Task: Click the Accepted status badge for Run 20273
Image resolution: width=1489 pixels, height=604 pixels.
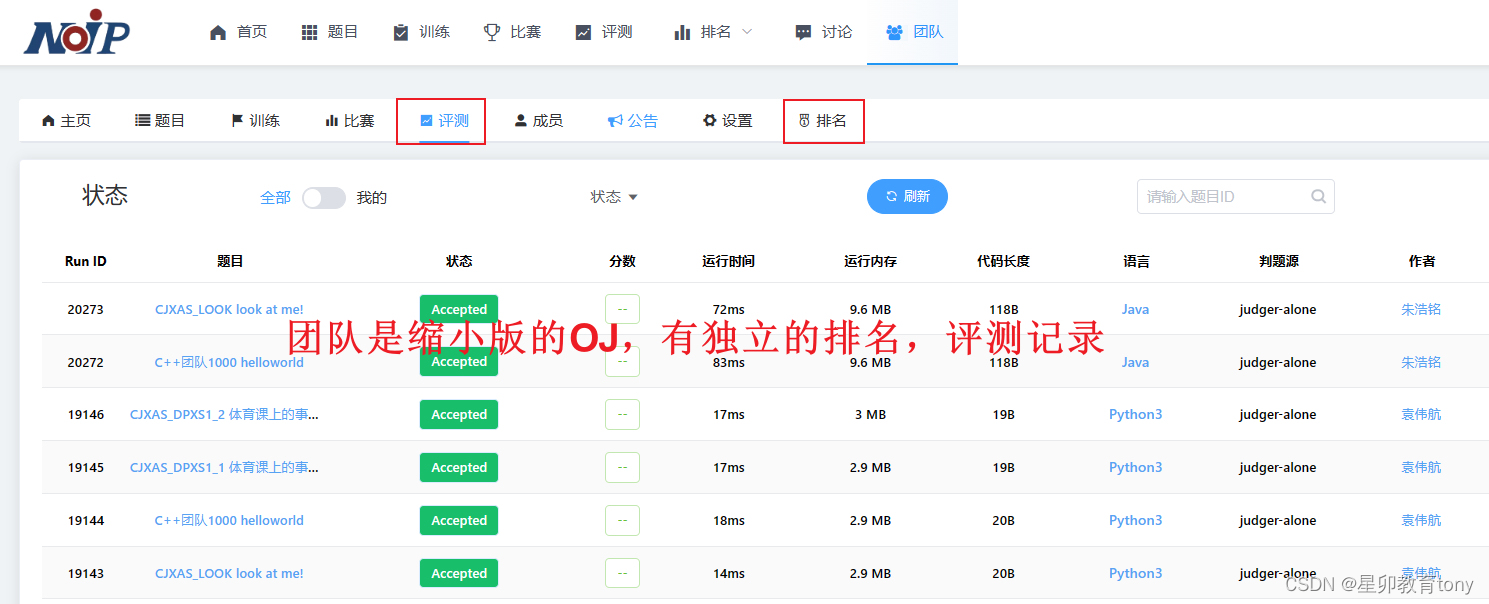Action: click(x=458, y=309)
